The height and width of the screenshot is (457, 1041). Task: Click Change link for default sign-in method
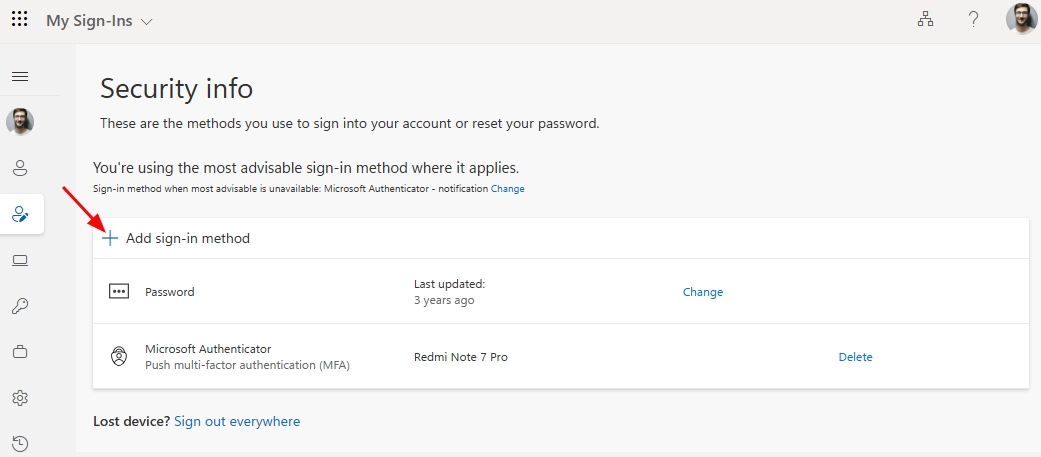507,189
